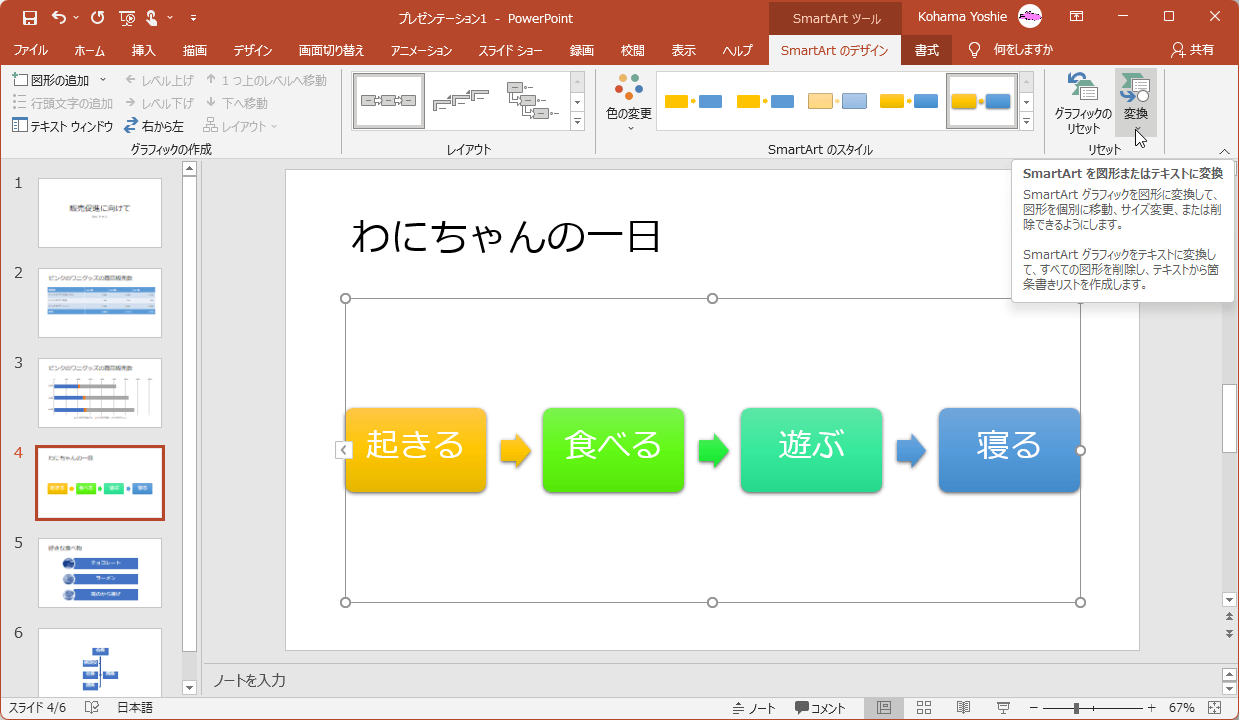The width and height of the screenshot is (1239, 720).
Task: Open the ファイル tab
Action: (30, 50)
